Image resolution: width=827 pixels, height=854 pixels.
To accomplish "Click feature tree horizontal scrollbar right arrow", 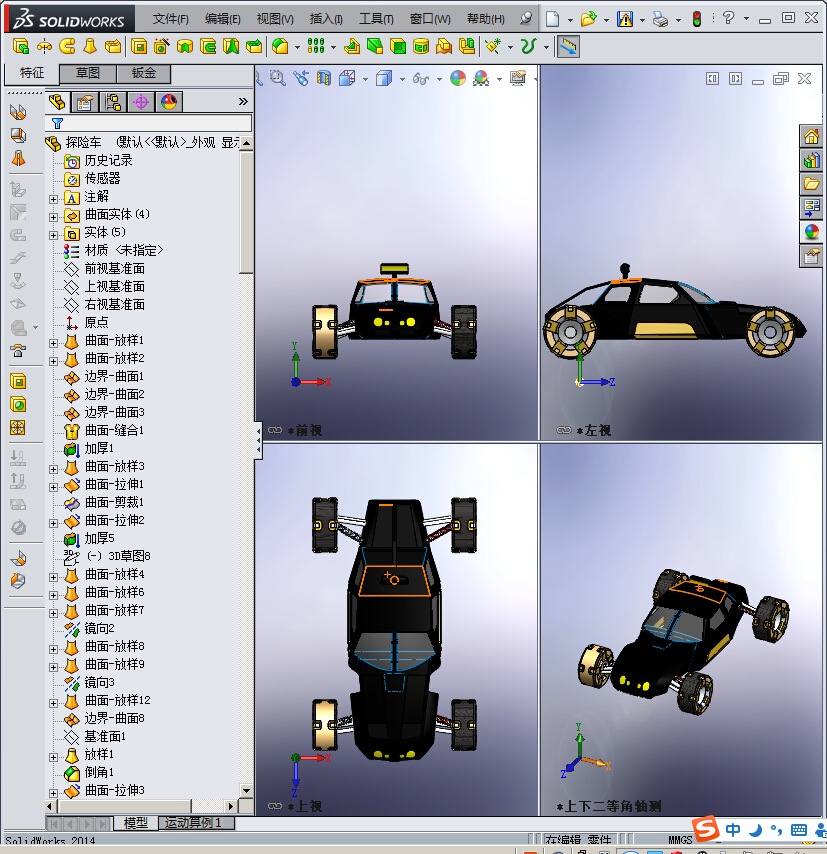I will (x=231, y=806).
